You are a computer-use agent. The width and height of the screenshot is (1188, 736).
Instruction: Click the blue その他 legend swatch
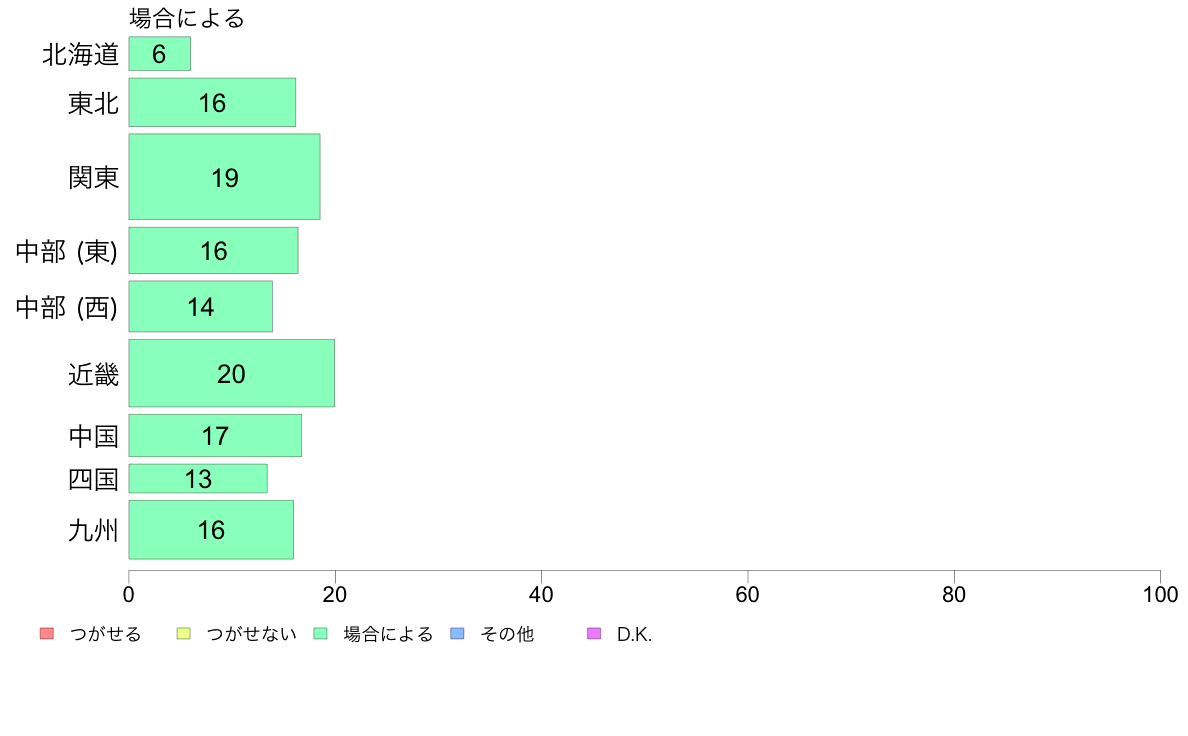point(457,634)
